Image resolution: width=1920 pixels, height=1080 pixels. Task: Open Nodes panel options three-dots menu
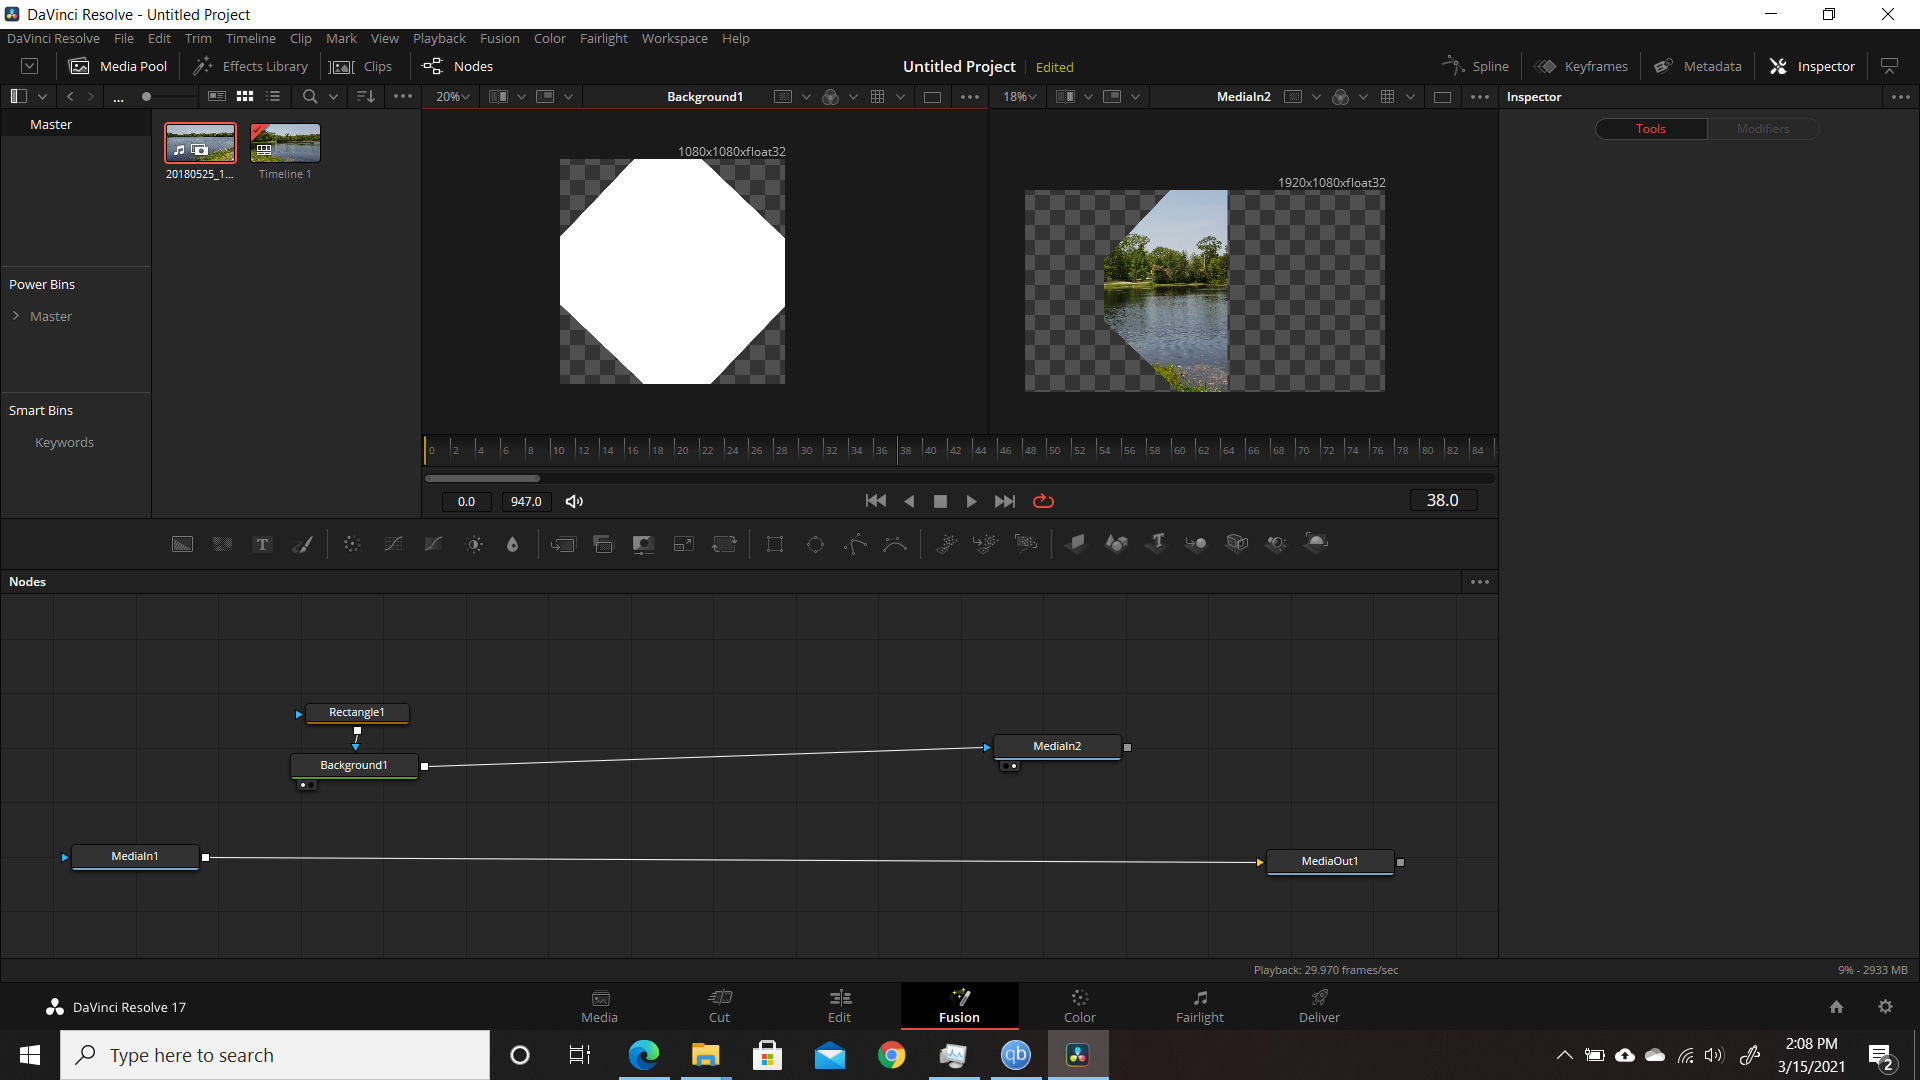[1480, 582]
